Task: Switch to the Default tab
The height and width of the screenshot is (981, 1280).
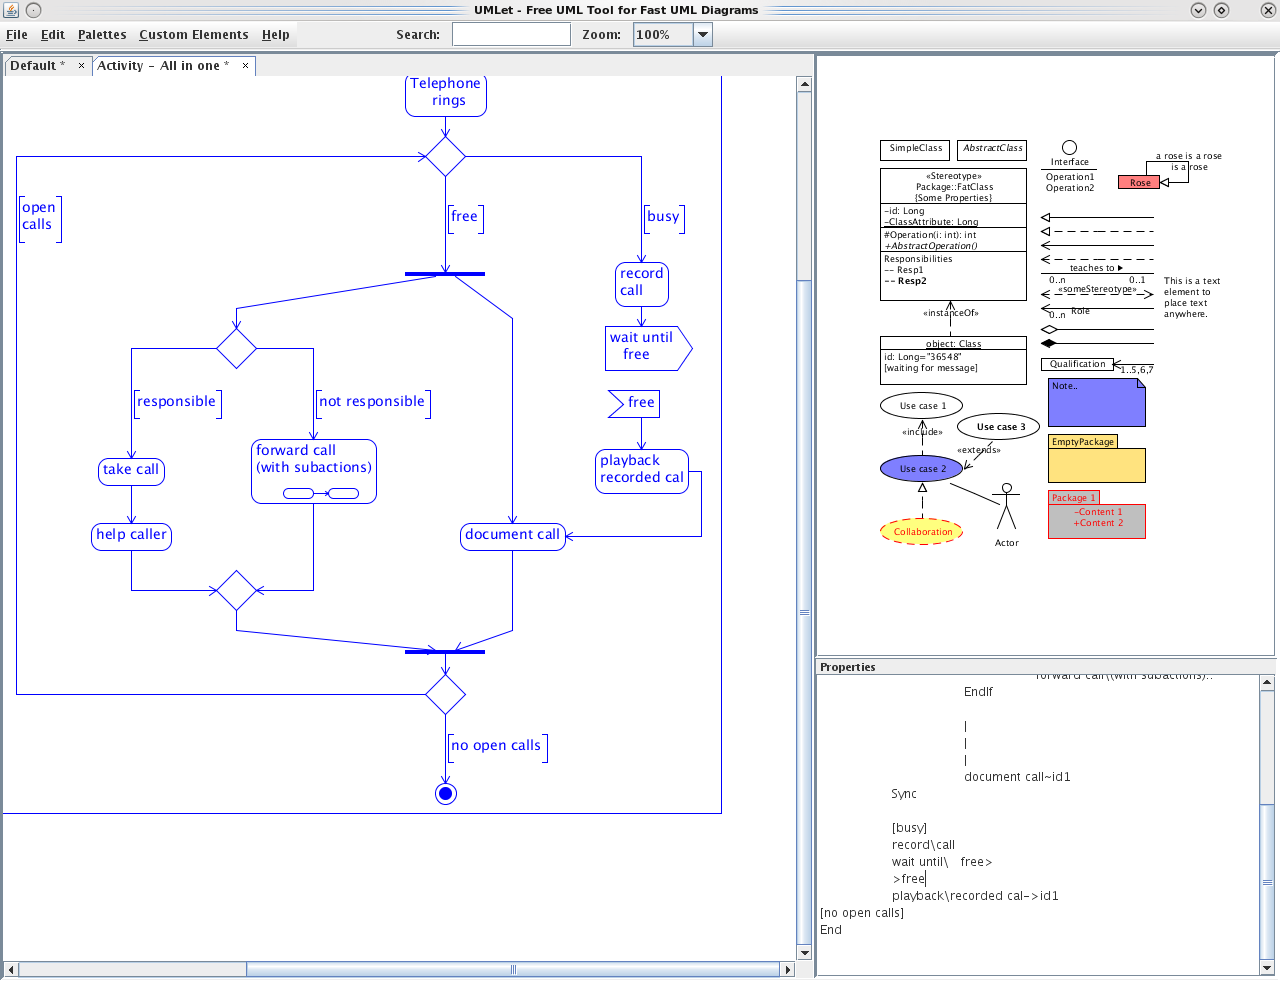Action: 38,65
